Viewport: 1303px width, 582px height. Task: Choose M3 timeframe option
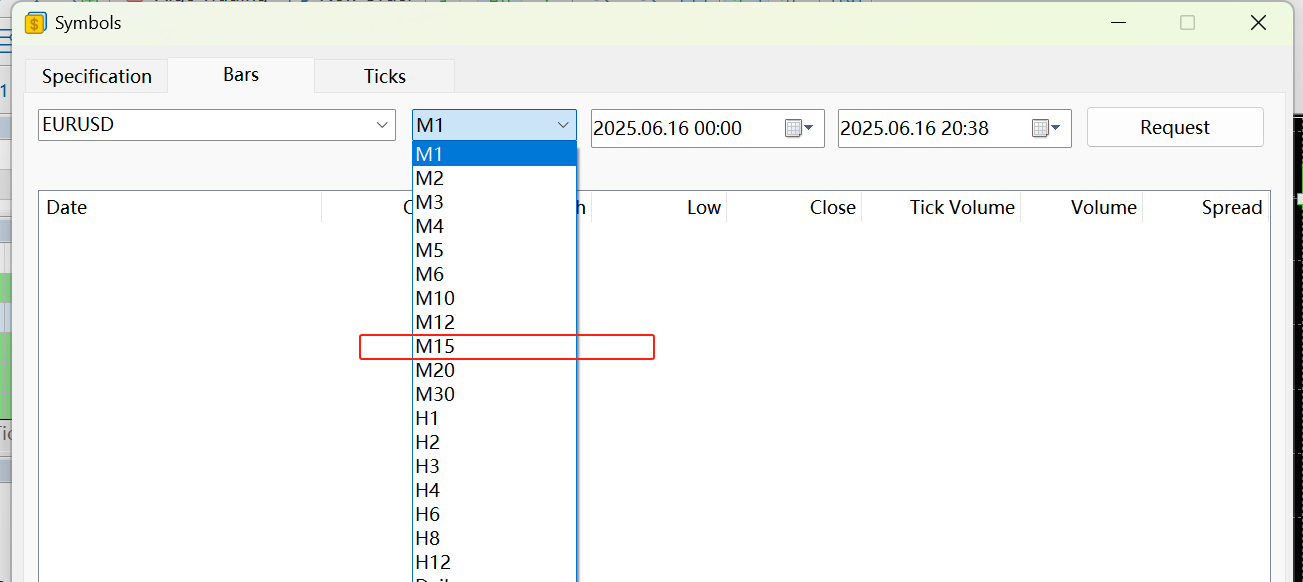pos(495,202)
